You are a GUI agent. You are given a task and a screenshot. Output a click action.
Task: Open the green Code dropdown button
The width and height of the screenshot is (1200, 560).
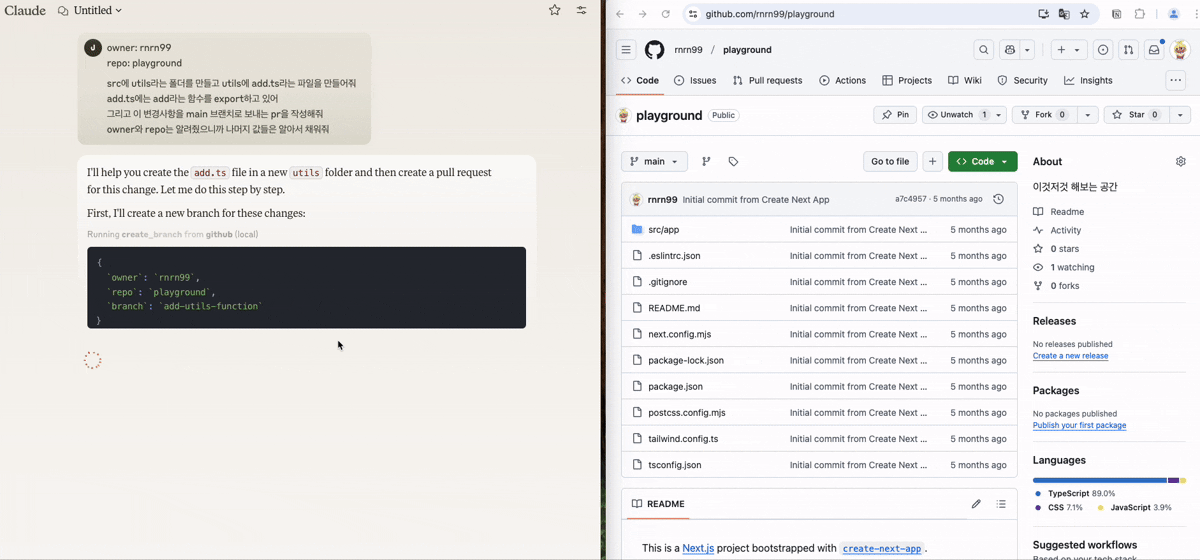tap(983, 161)
